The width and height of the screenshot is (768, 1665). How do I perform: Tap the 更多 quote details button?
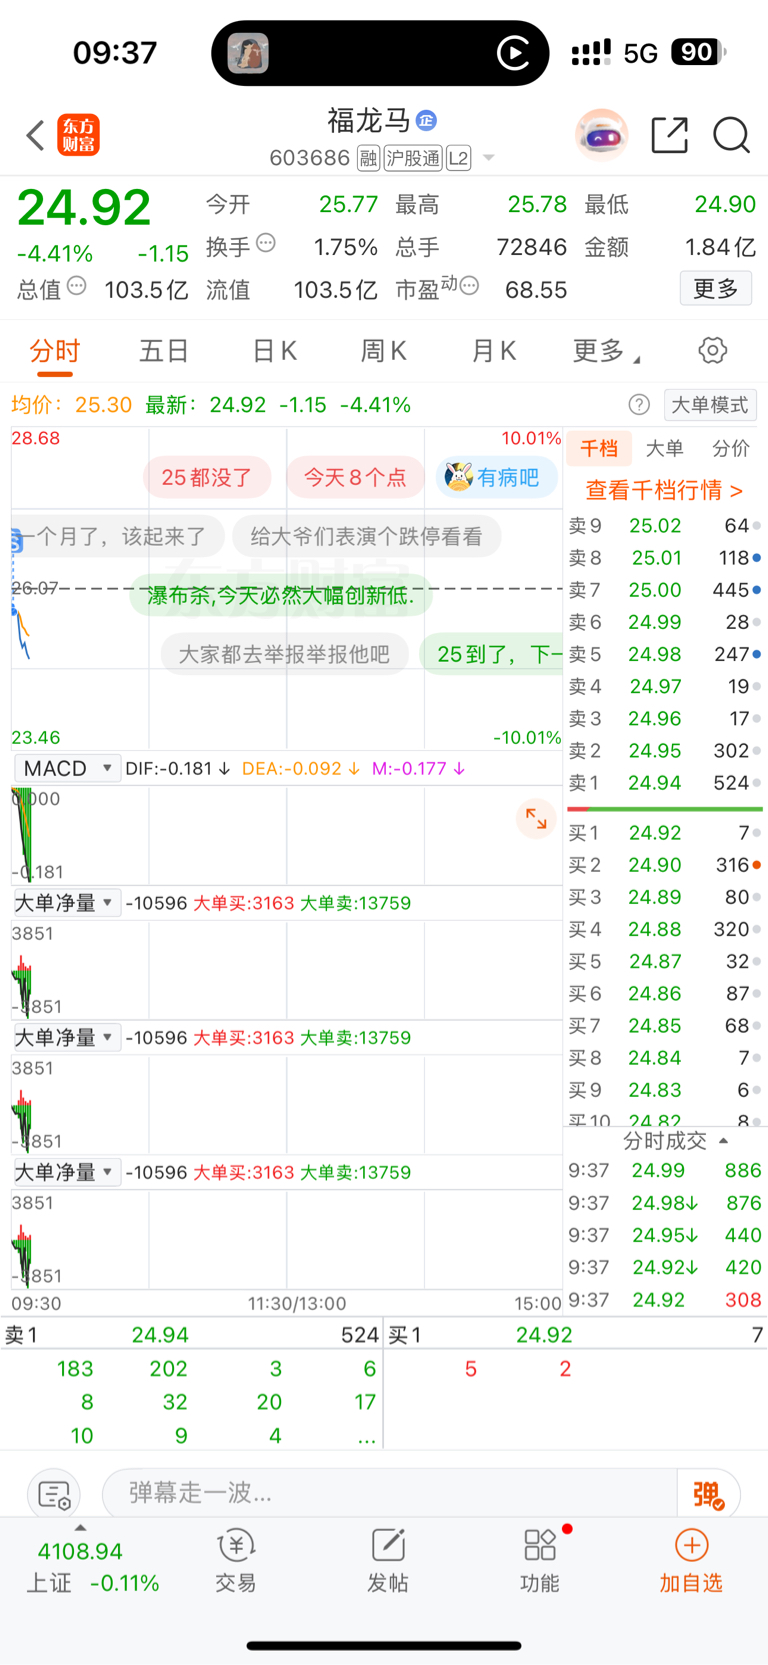(x=716, y=288)
